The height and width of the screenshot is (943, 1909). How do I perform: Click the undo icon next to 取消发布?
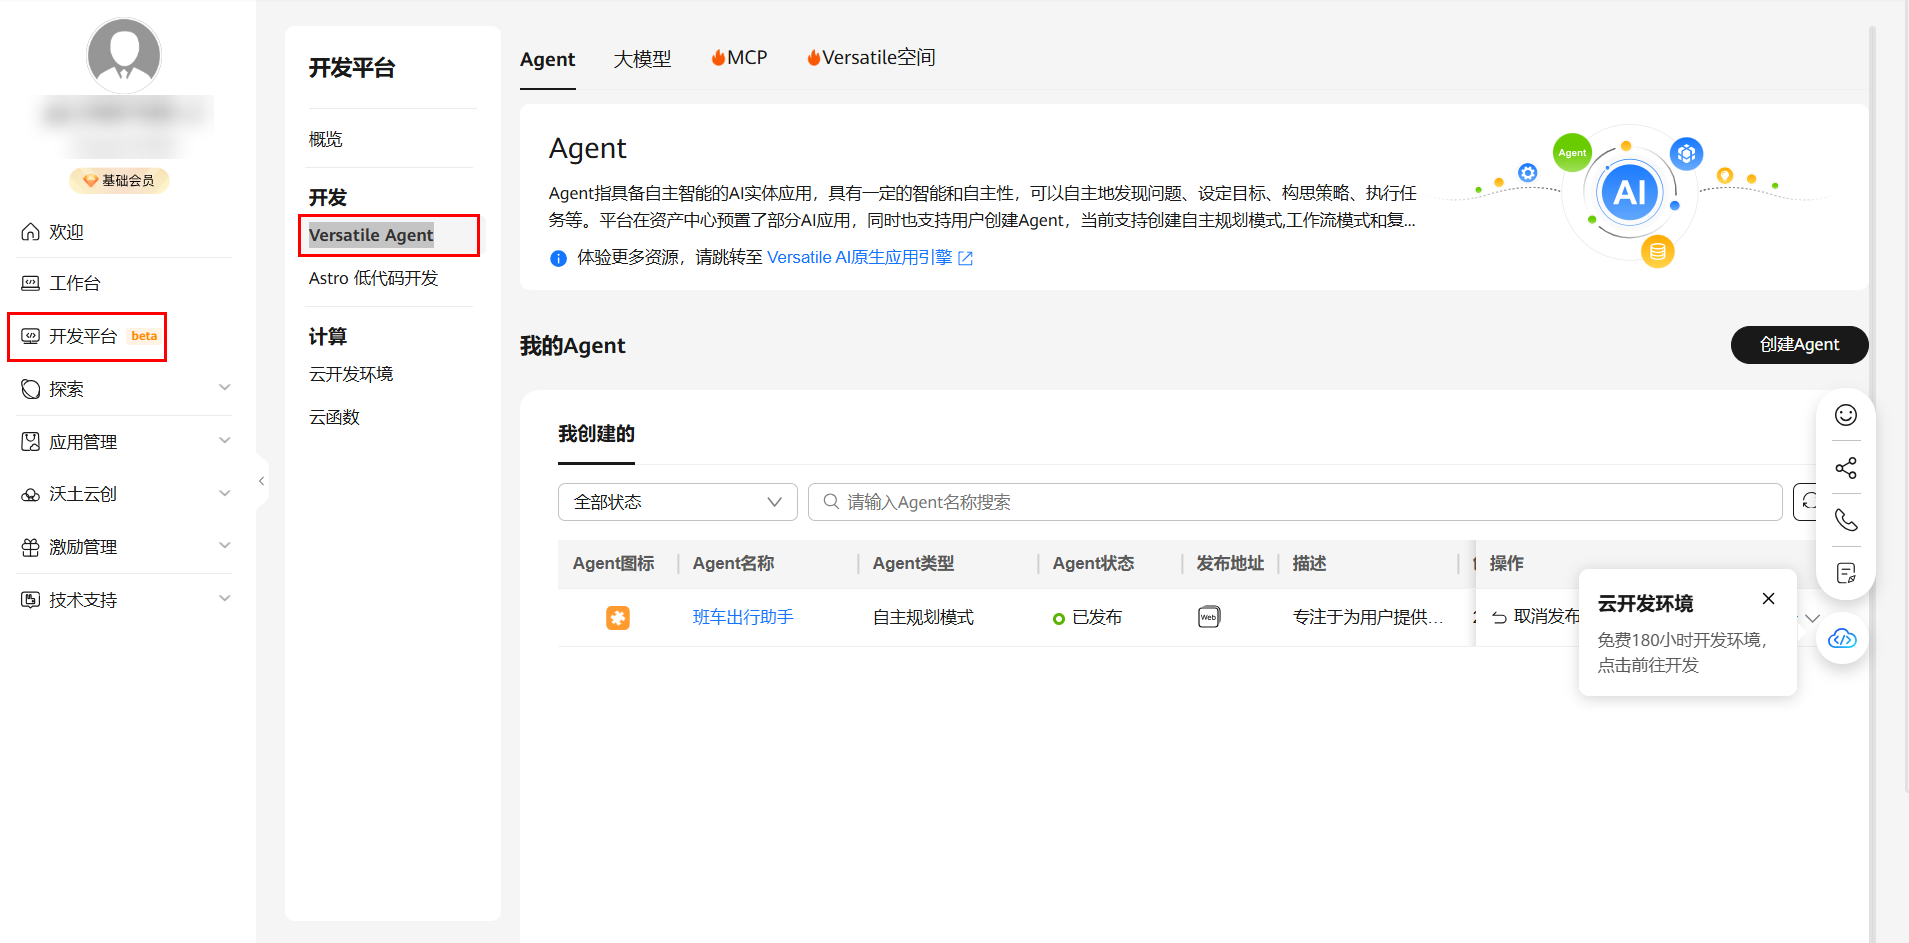[x=1497, y=617]
